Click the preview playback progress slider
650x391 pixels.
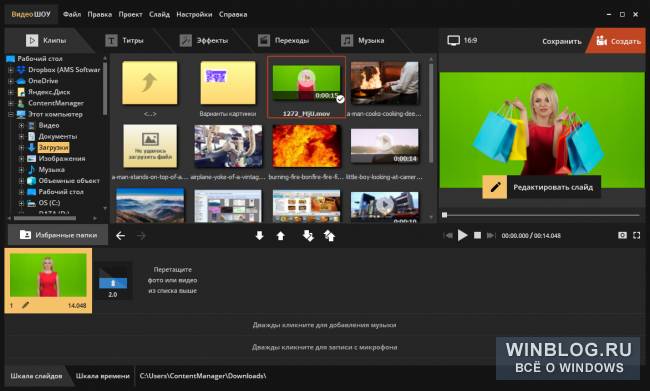coord(541,215)
